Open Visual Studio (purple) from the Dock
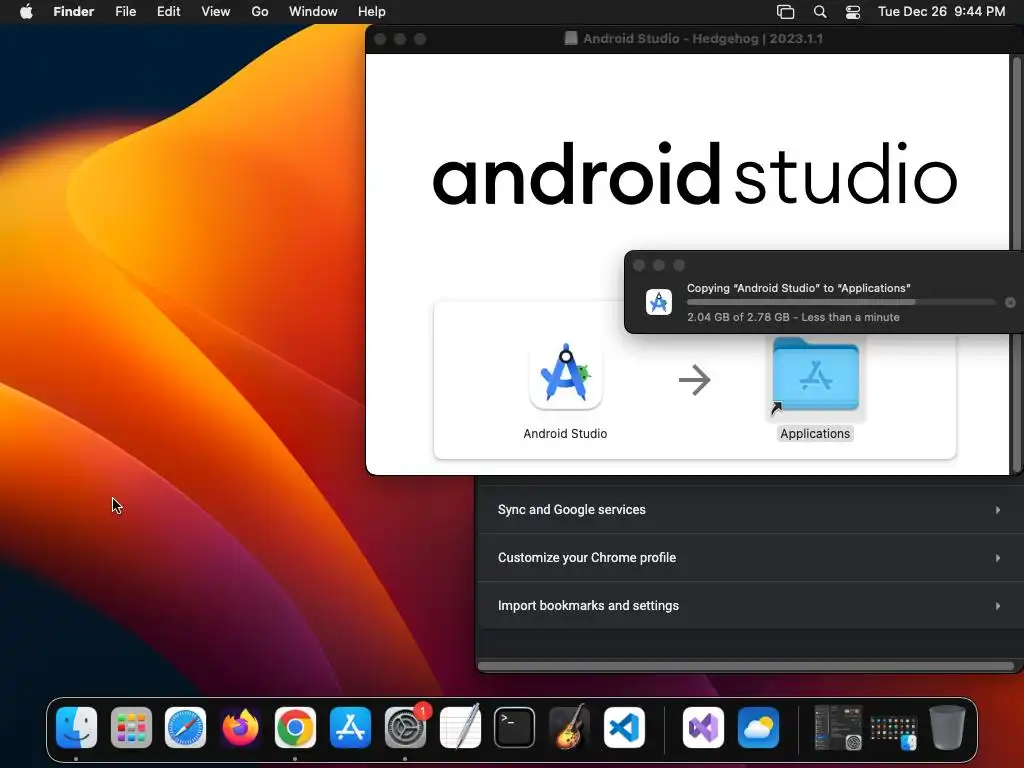Screen dimensions: 1024x768 (x=703, y=728)
